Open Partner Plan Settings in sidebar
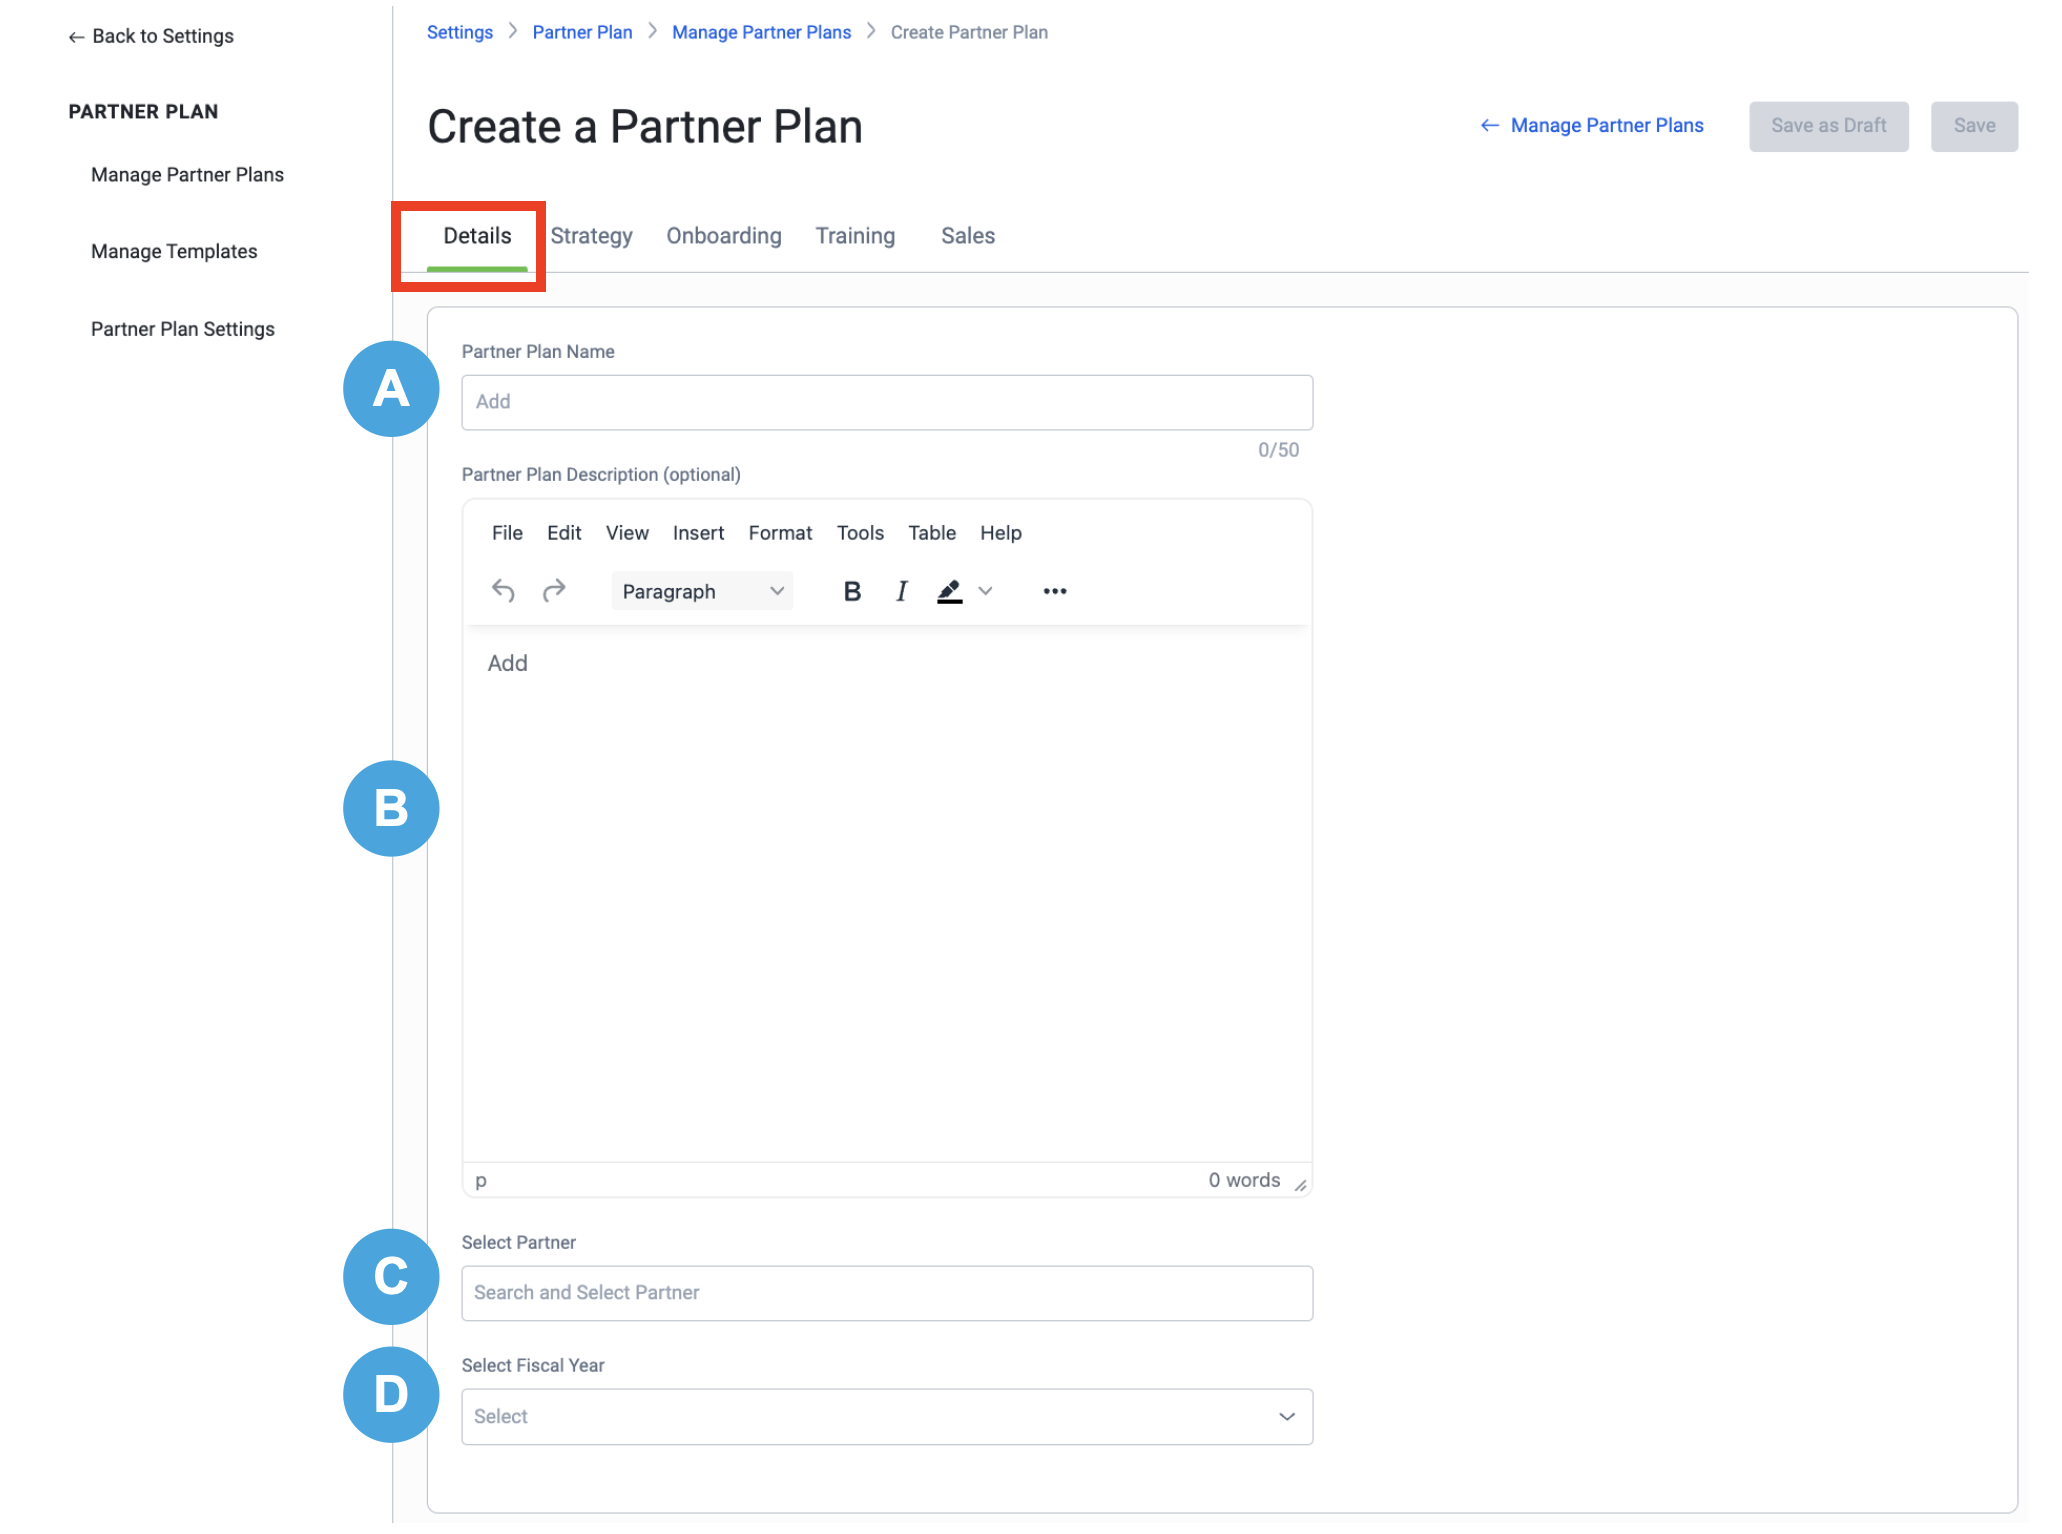Viewport: 2062px width, 1534px height. [182, 330]
